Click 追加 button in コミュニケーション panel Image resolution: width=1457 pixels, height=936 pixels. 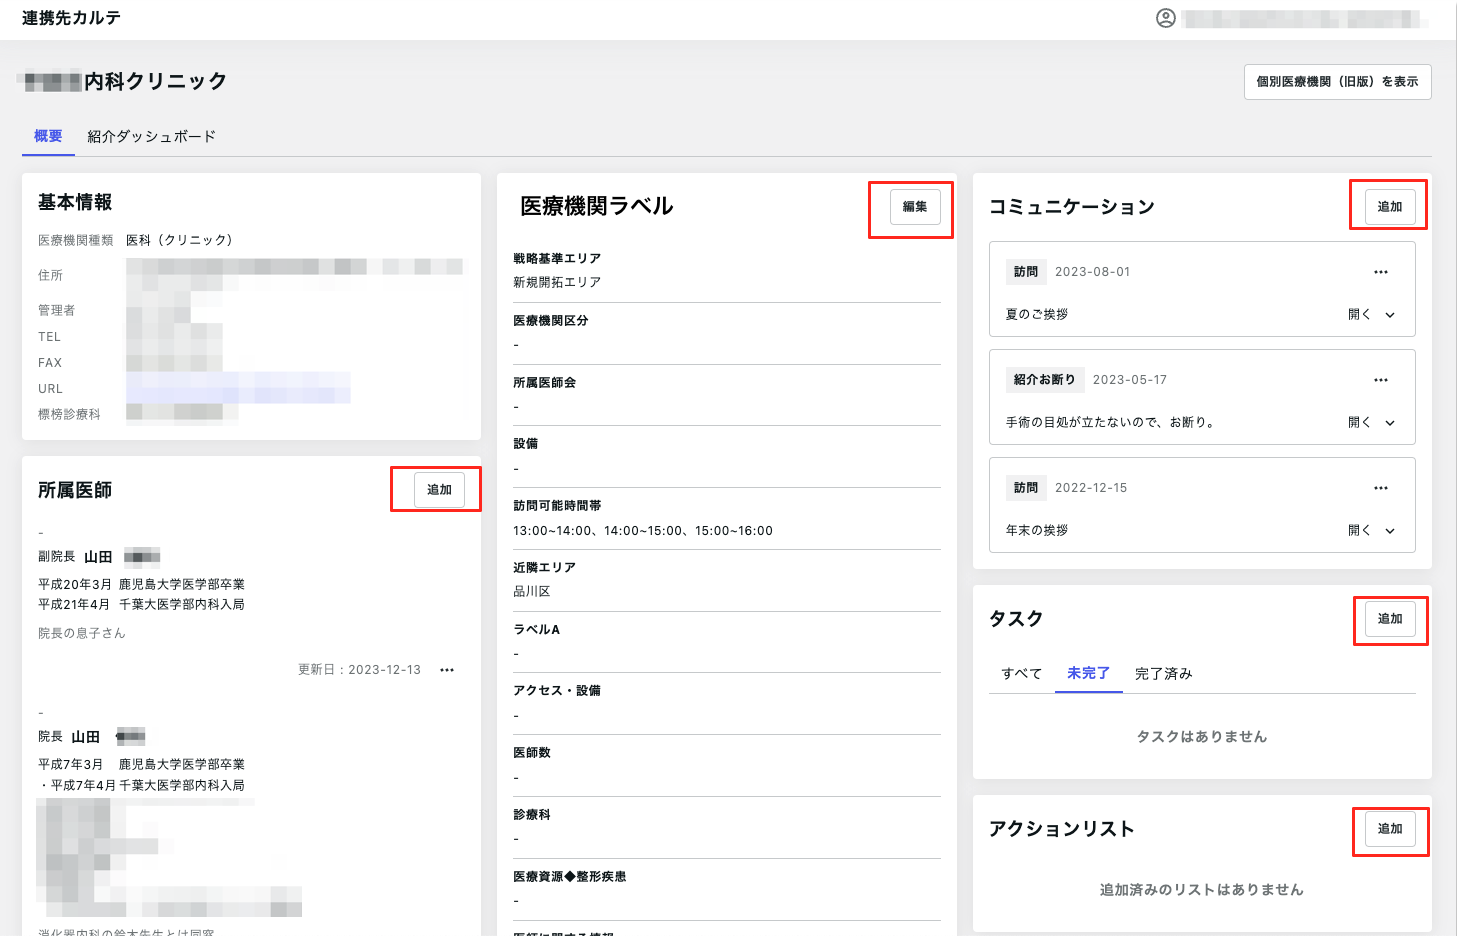click(1390, 207)
